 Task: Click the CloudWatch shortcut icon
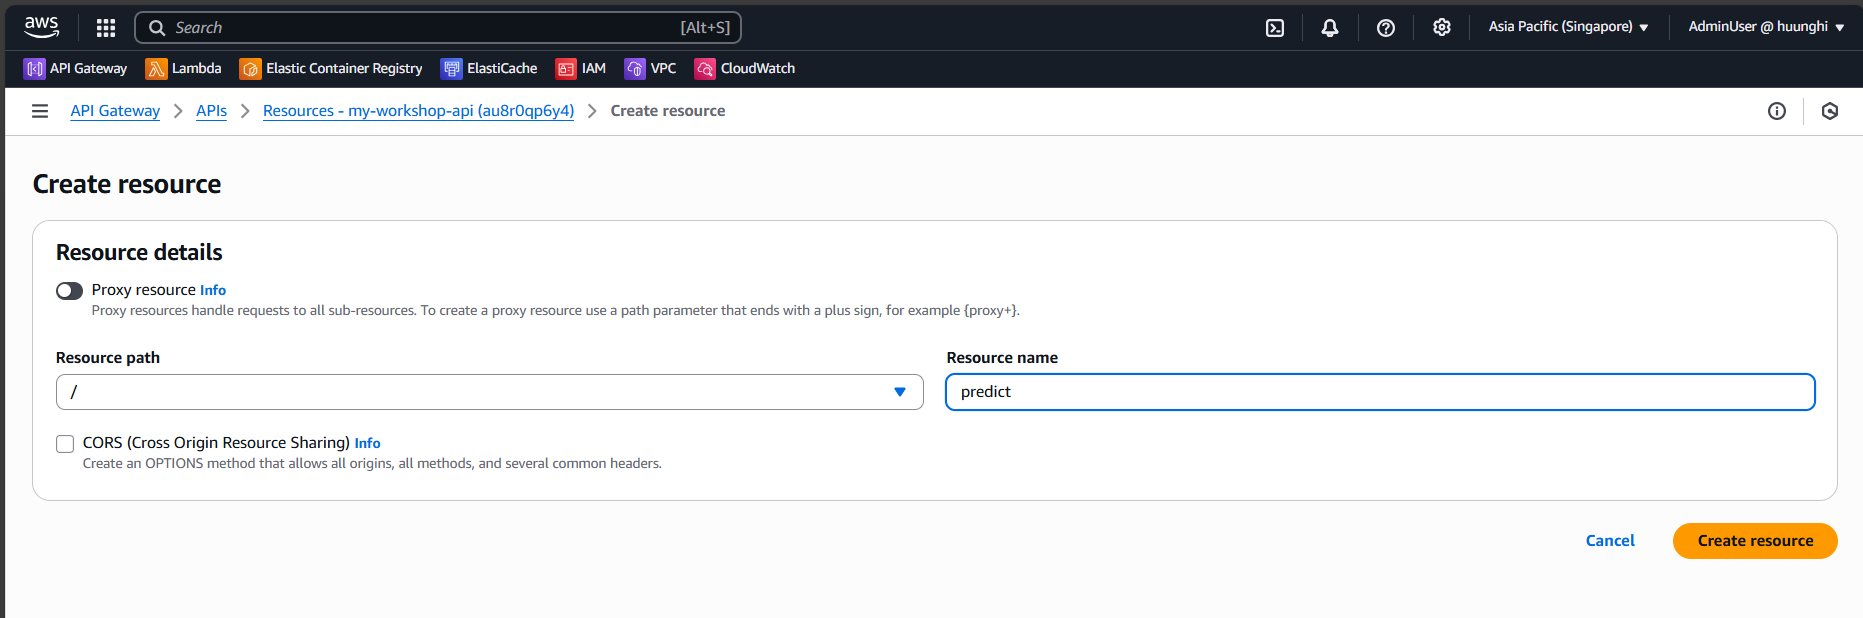705,68
